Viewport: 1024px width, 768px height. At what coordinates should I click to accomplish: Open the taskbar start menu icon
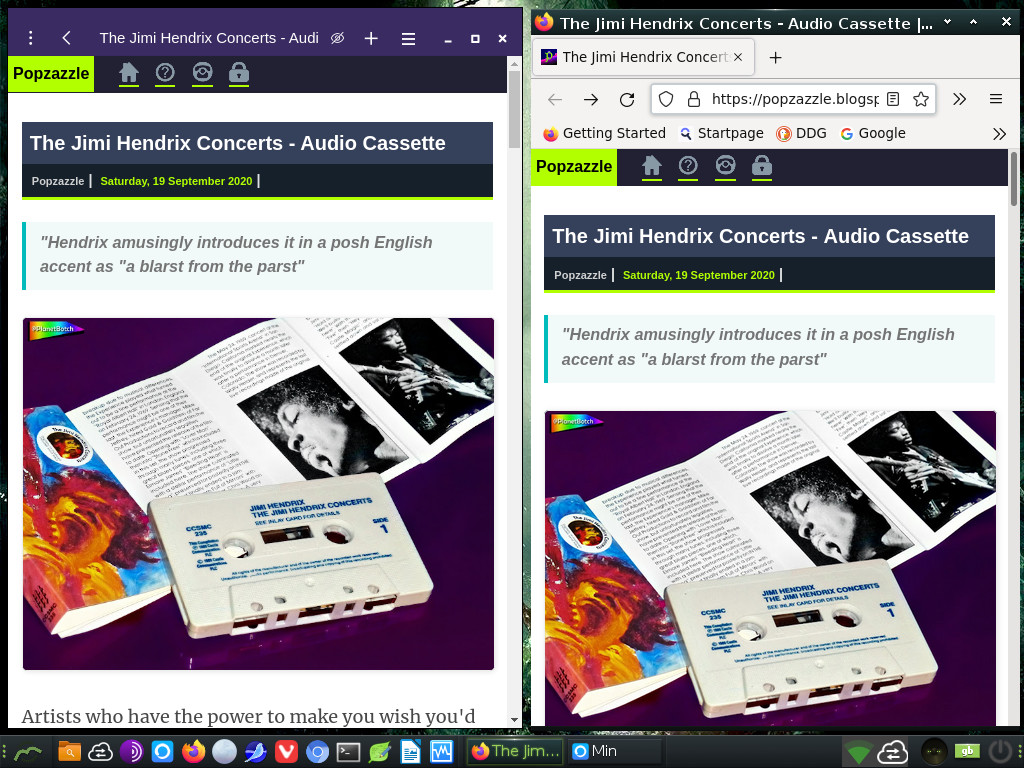click(26, 752)
